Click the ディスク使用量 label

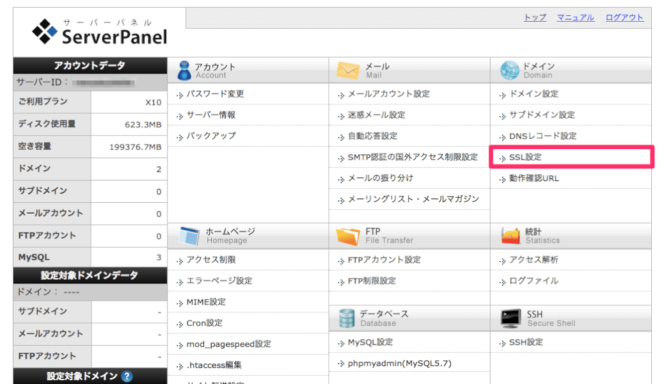pos(47,124)
